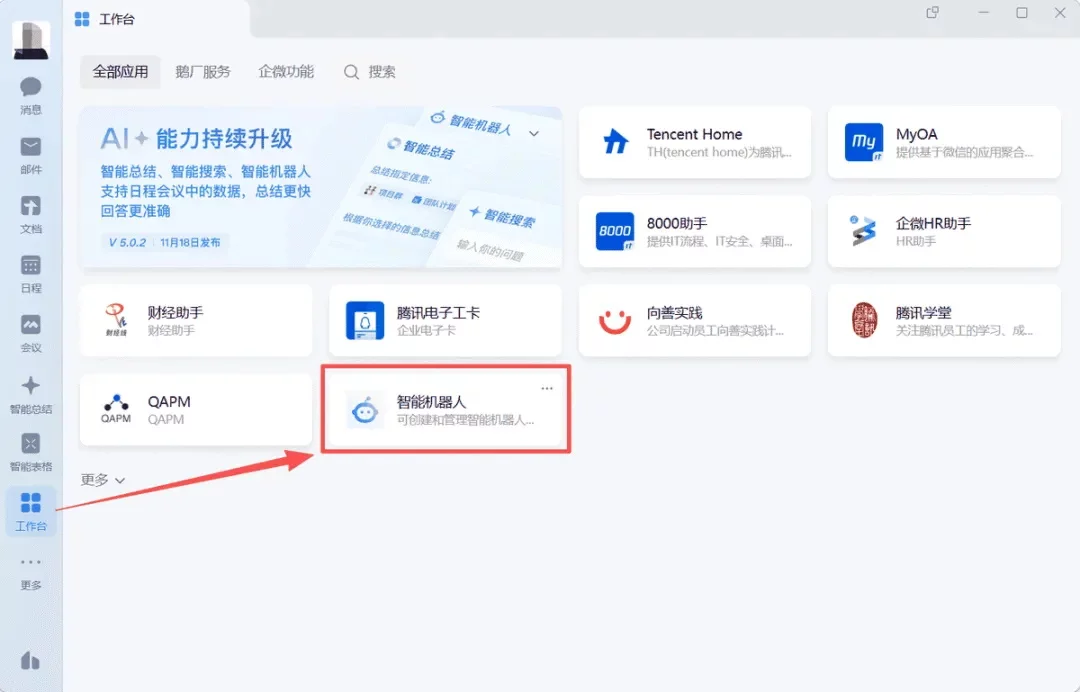Click the 企微HR助手 title text
Screen dimensions: 1080x692
(933, 223)
